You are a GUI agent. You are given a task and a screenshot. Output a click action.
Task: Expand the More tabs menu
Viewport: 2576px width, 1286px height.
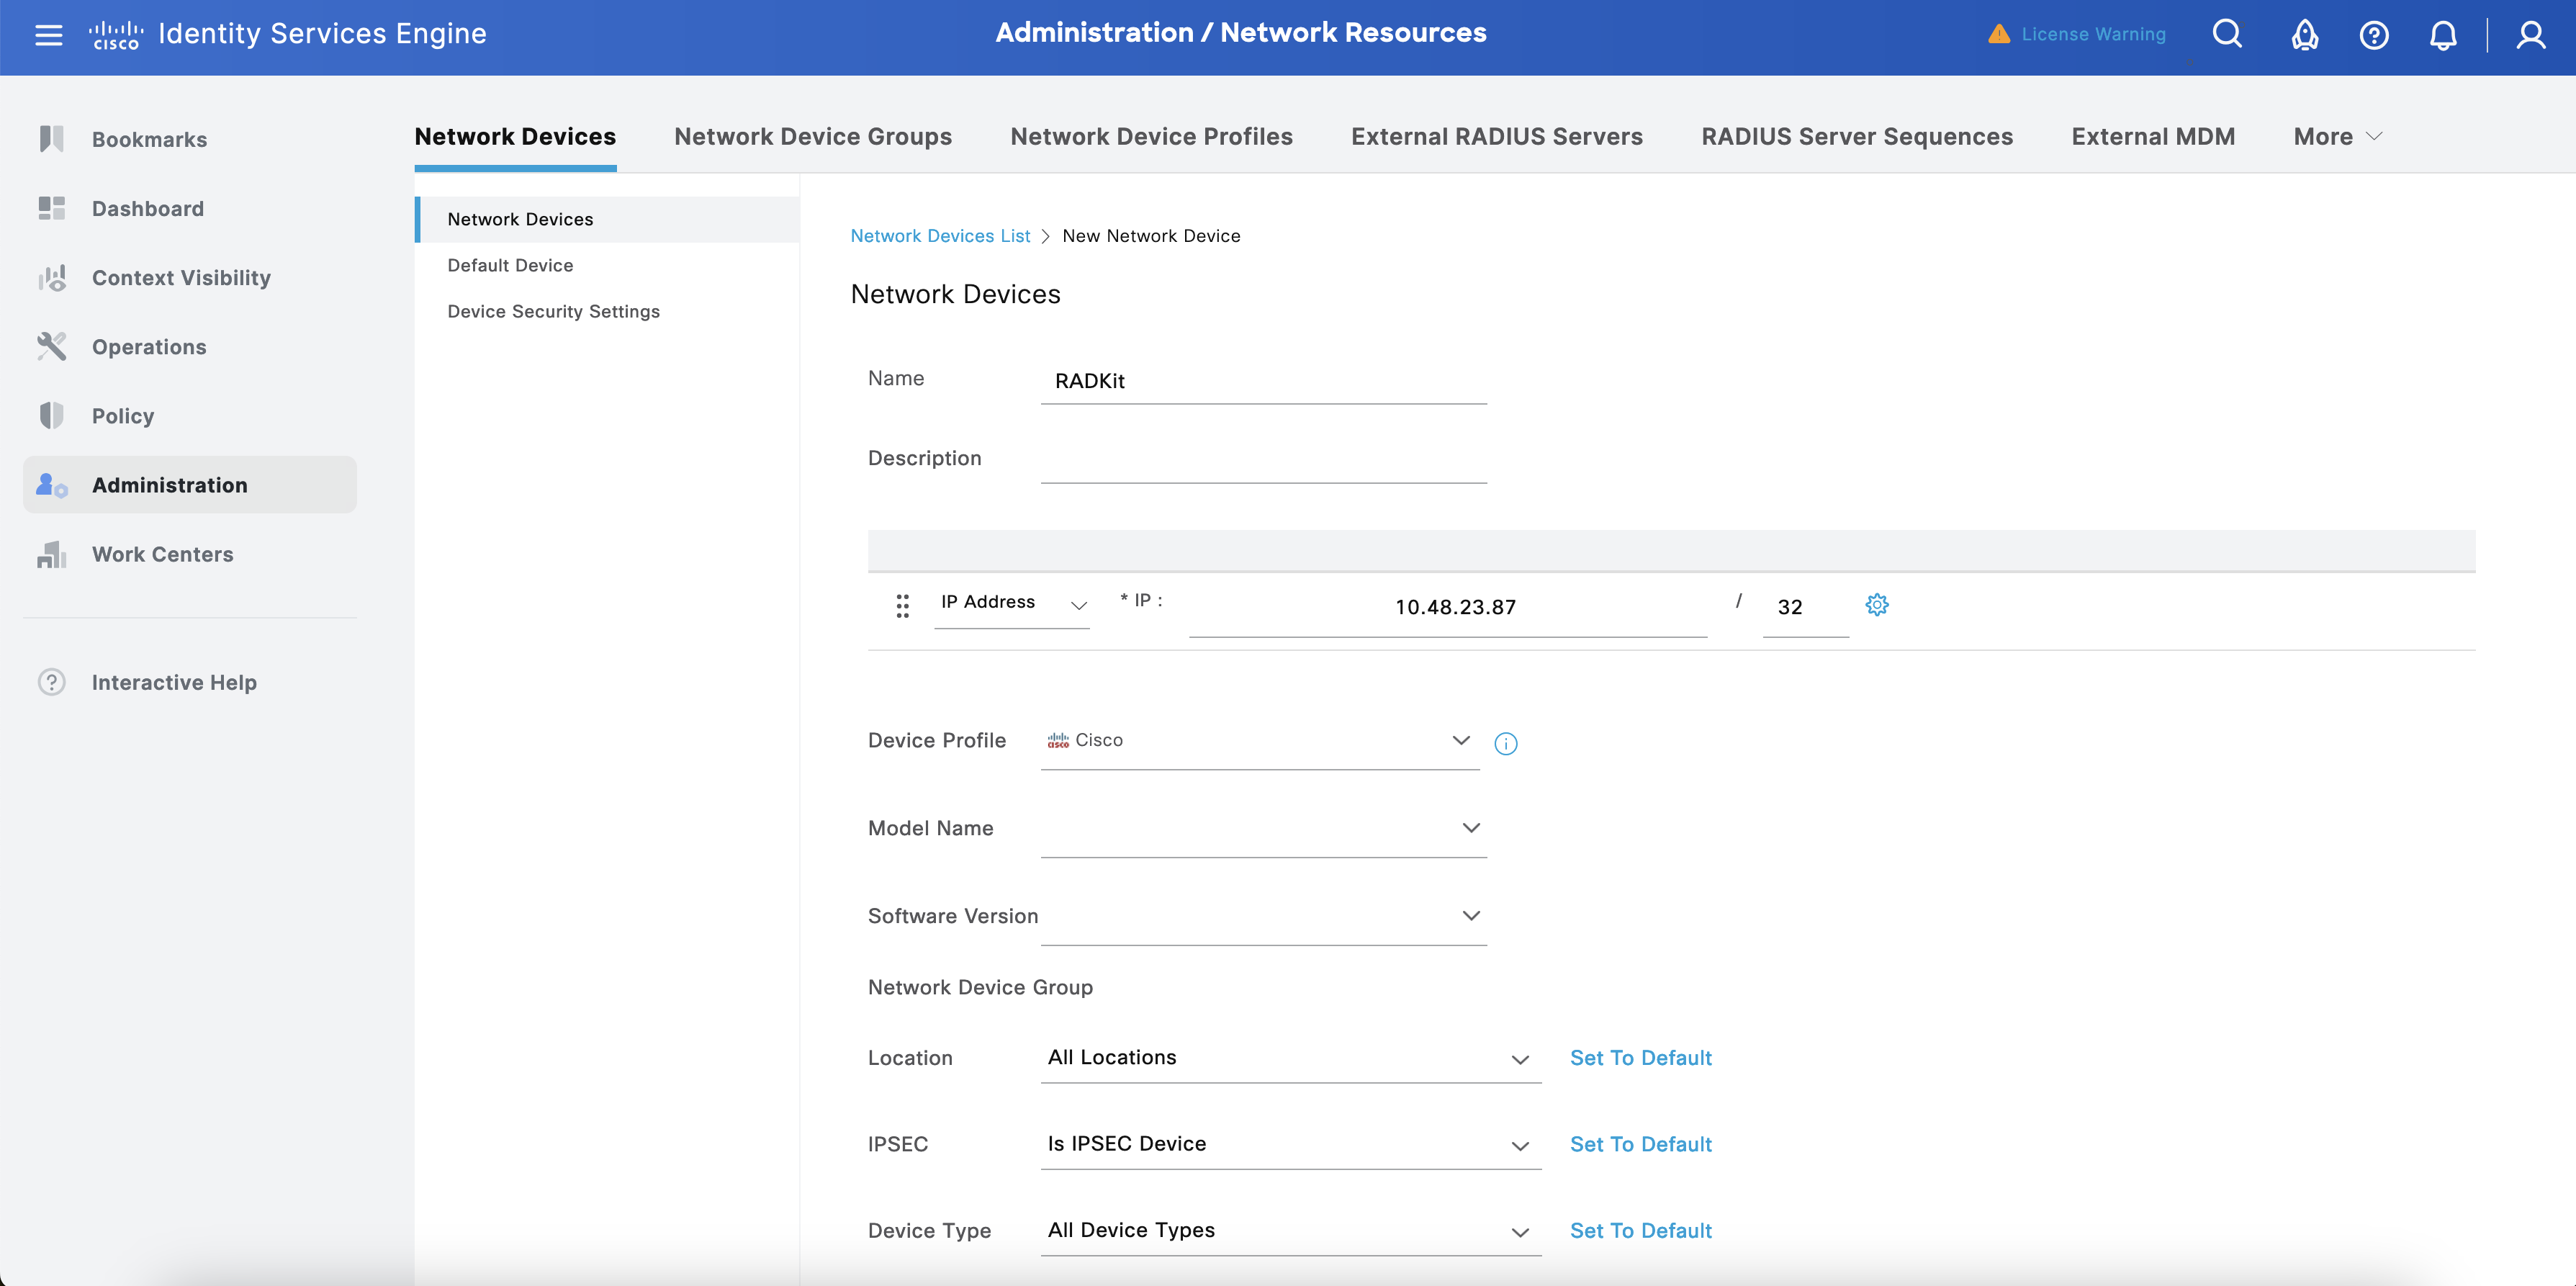[x=2337, y=137]
